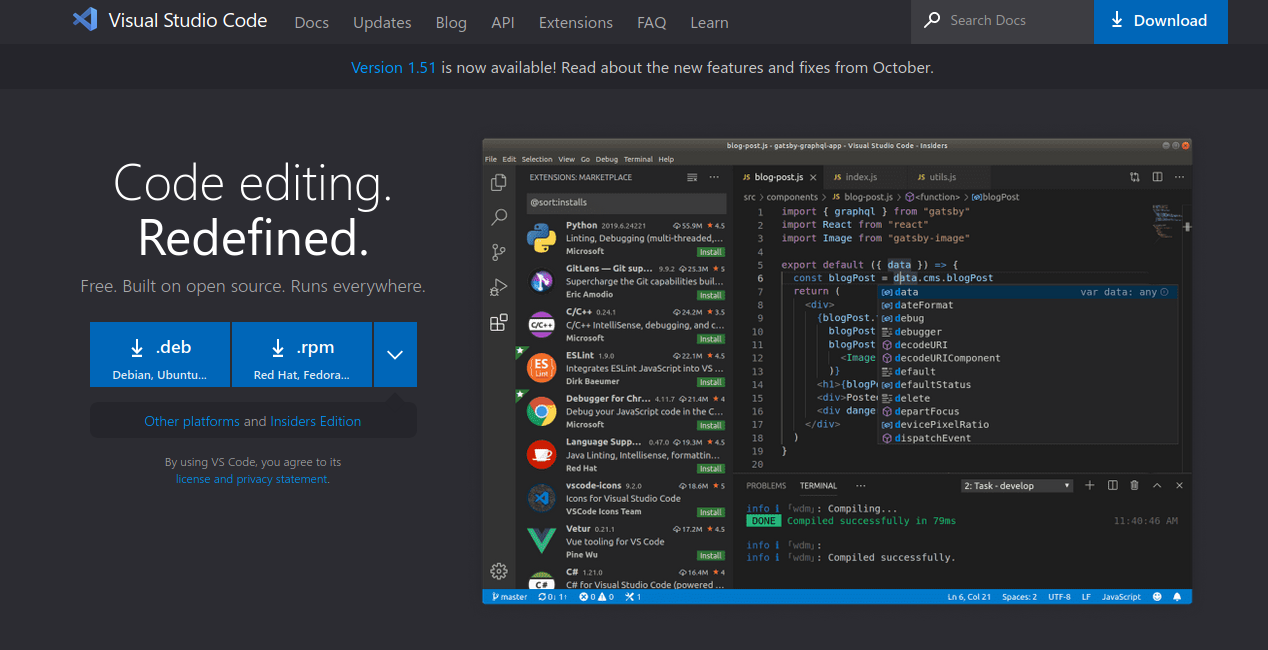Click the blue Download button
This screenshot has width=1268, height=650.
(1161, 21)
